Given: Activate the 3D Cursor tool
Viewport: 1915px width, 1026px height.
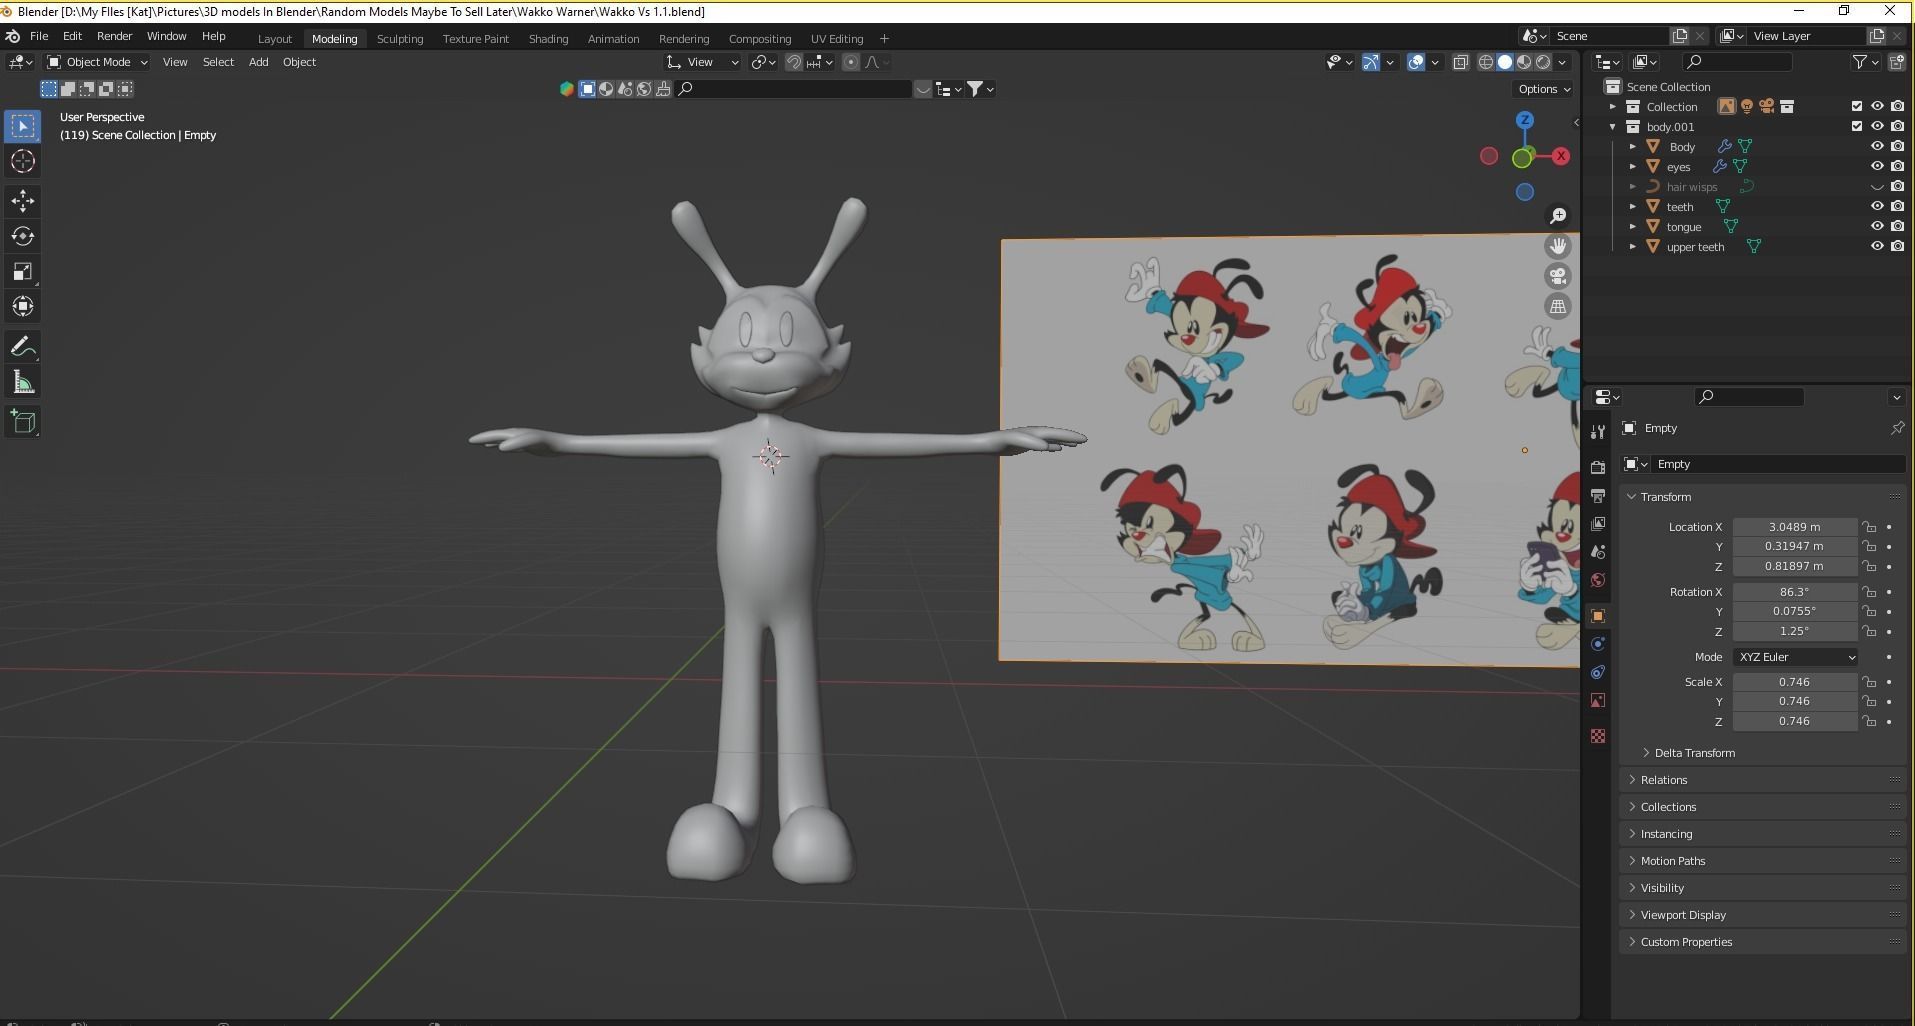Looking at the screenshot, I should click(23, 161).
